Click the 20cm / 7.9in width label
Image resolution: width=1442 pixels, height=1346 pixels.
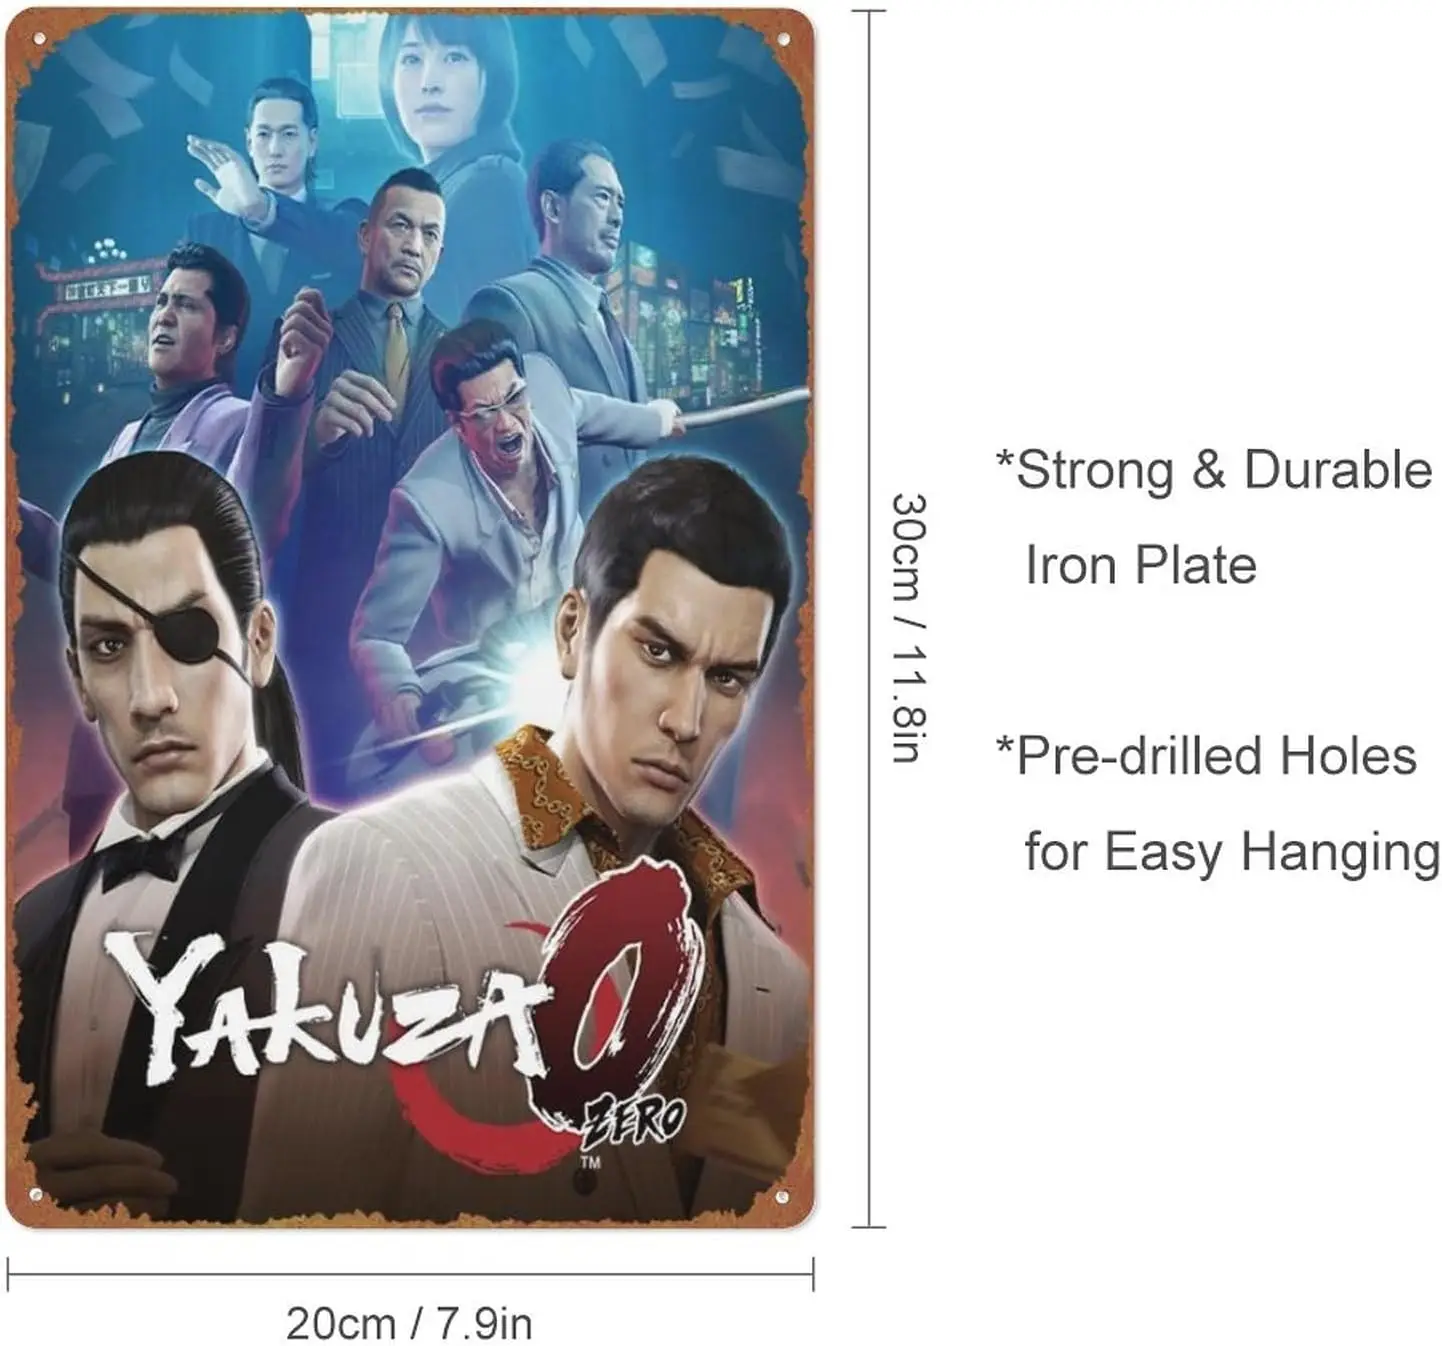coord(409,1323)
